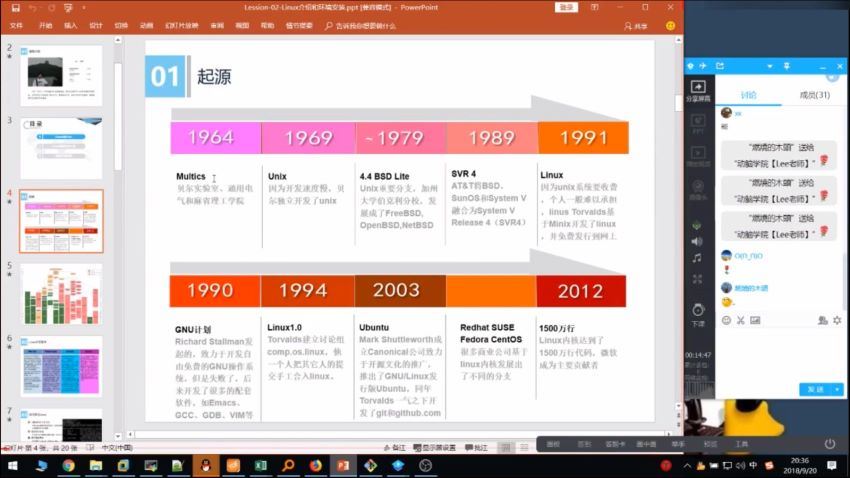Click the Save icon in the quick access bar

tap(15, 8)
